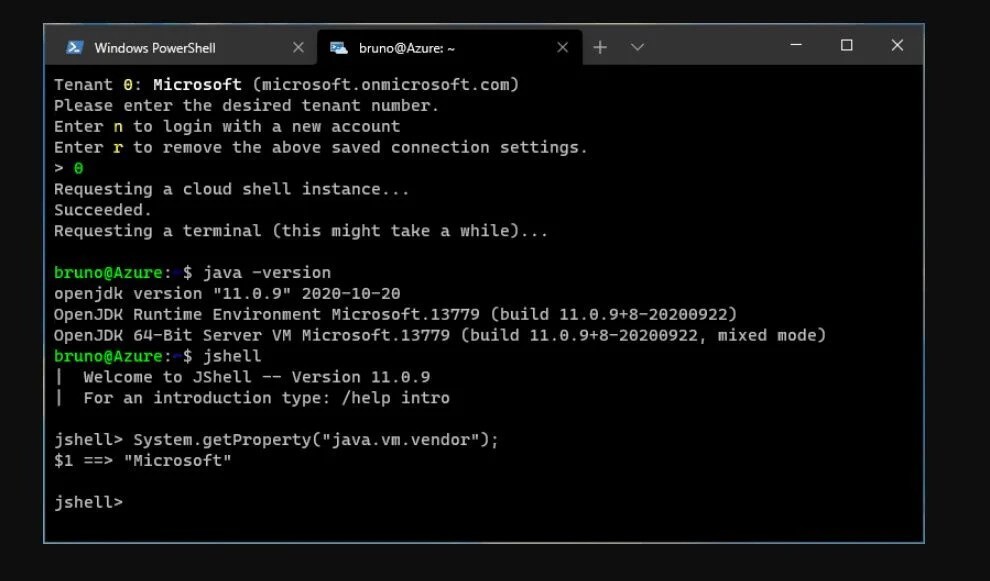Click the PowerShell icon on the first tab
This screenshot has height=581, width=990.
tap(74, 46)
